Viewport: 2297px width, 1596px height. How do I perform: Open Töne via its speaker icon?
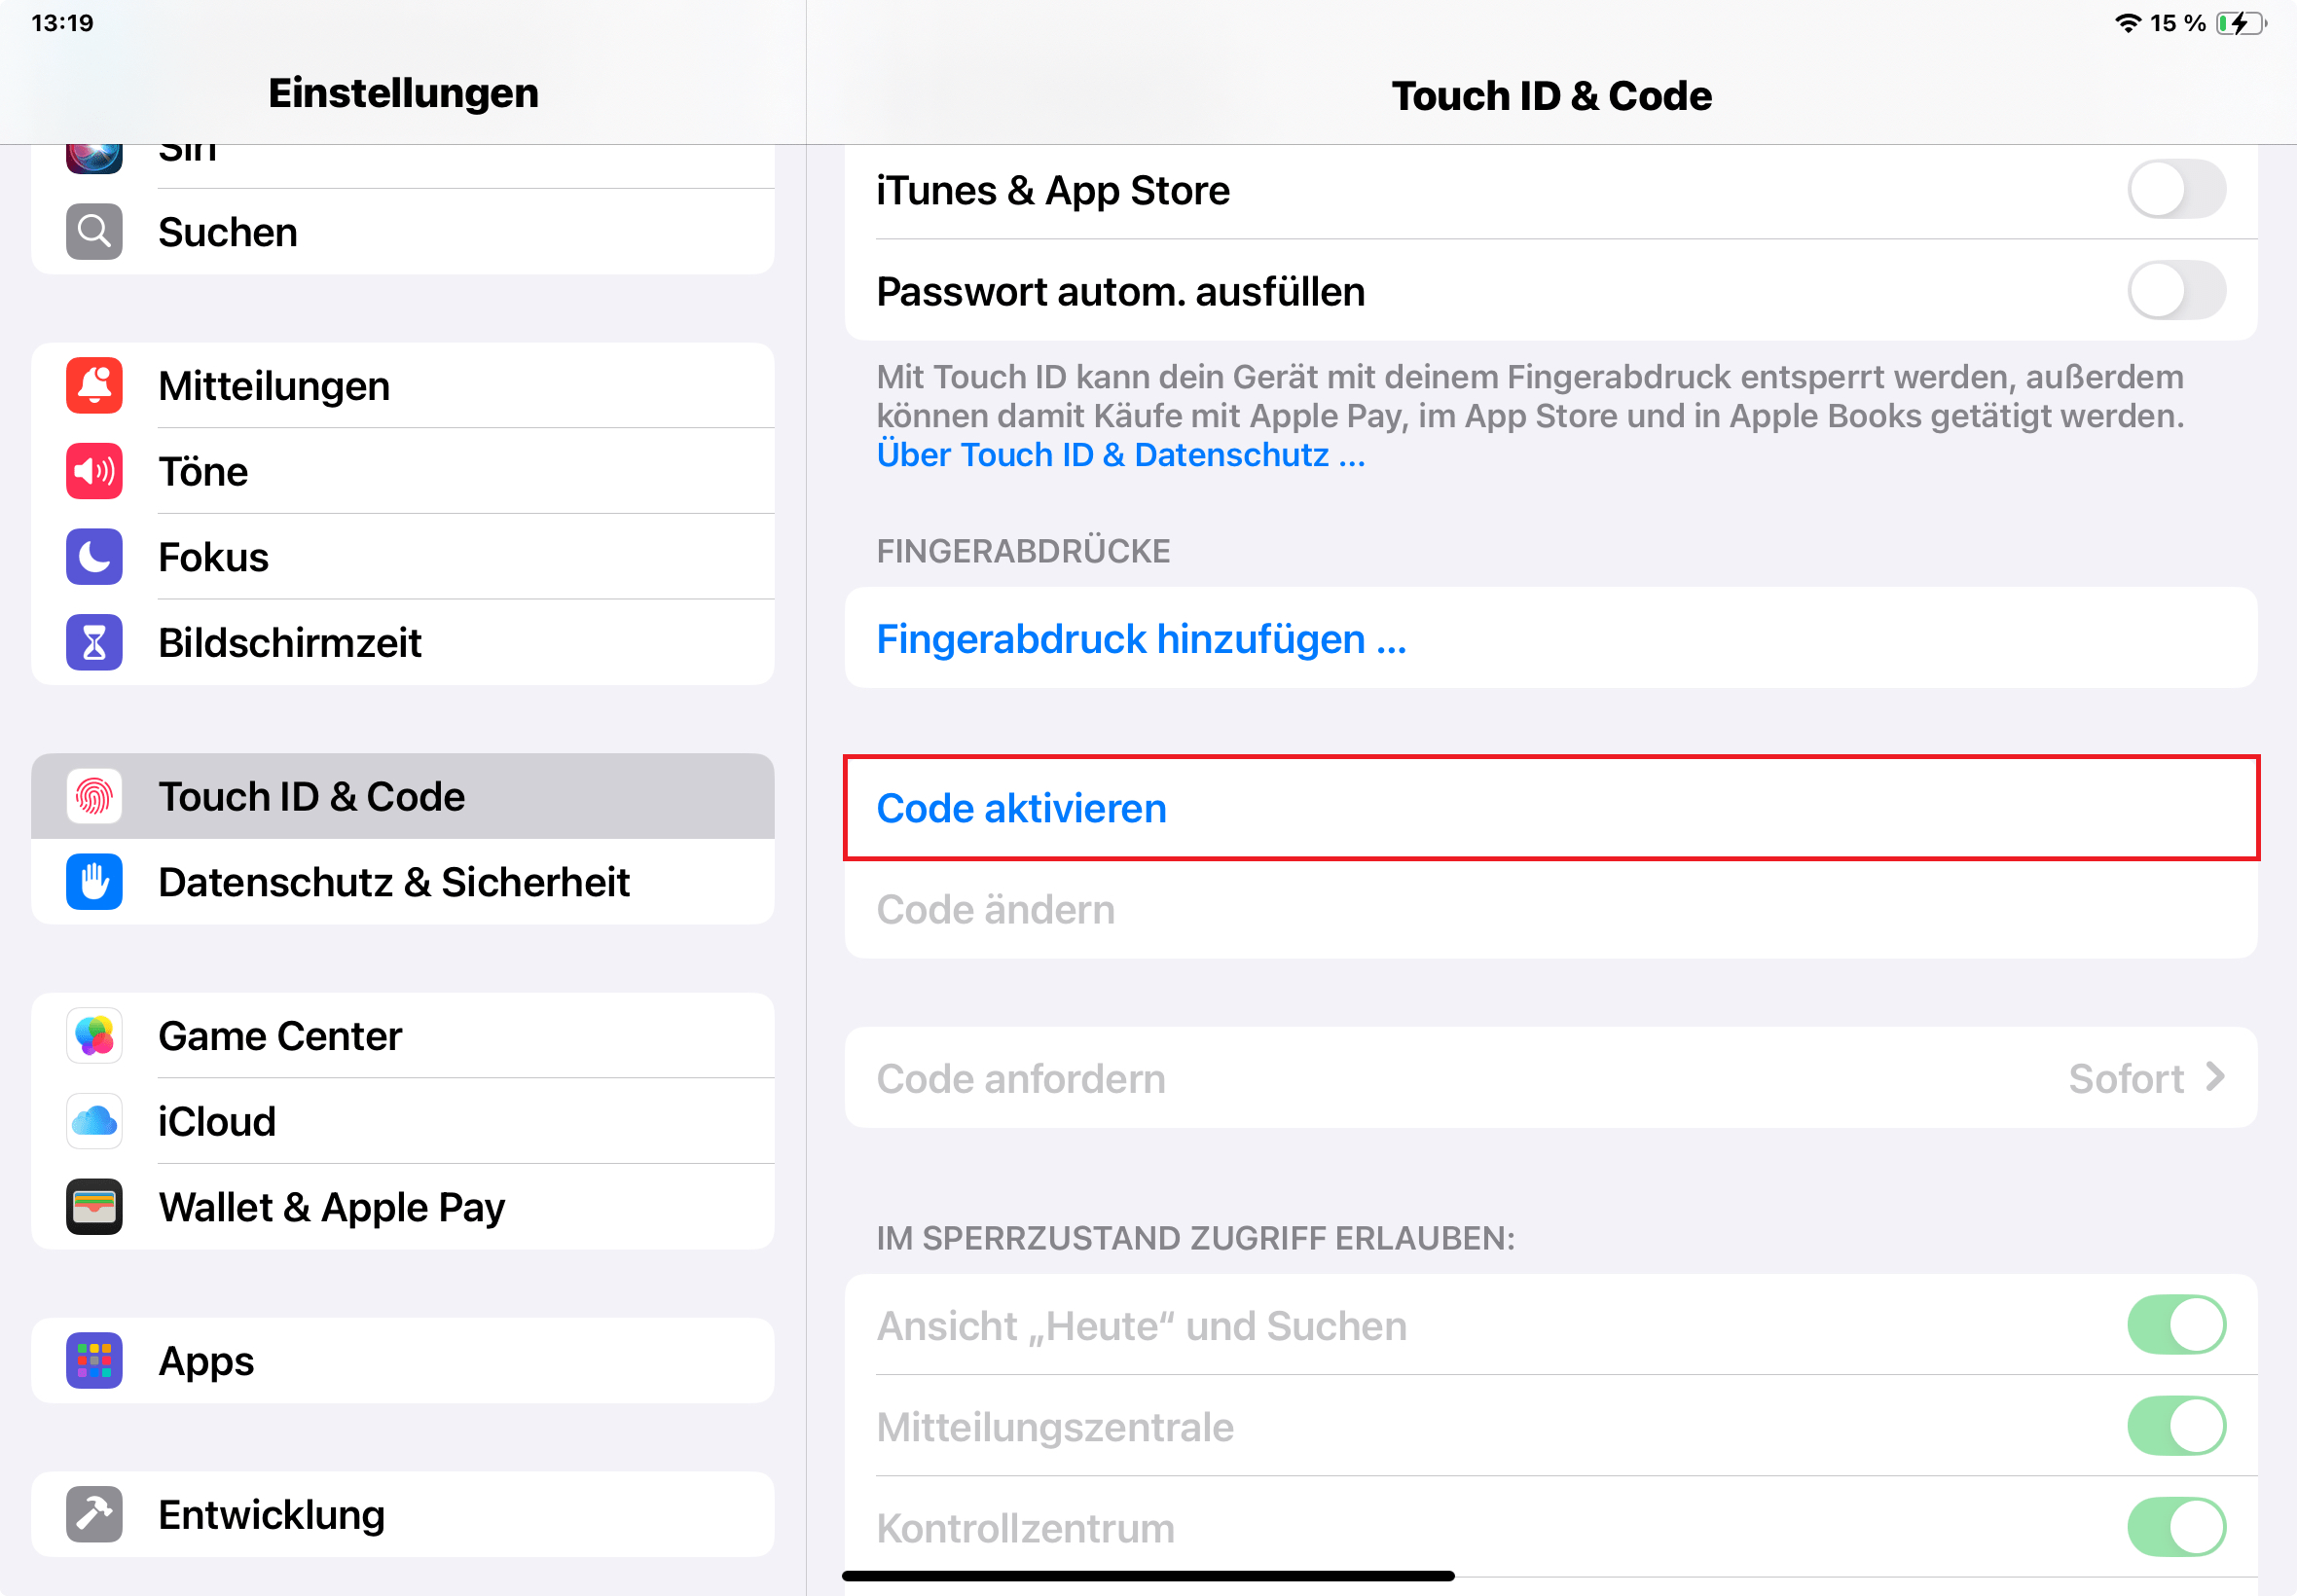[94, 471]
